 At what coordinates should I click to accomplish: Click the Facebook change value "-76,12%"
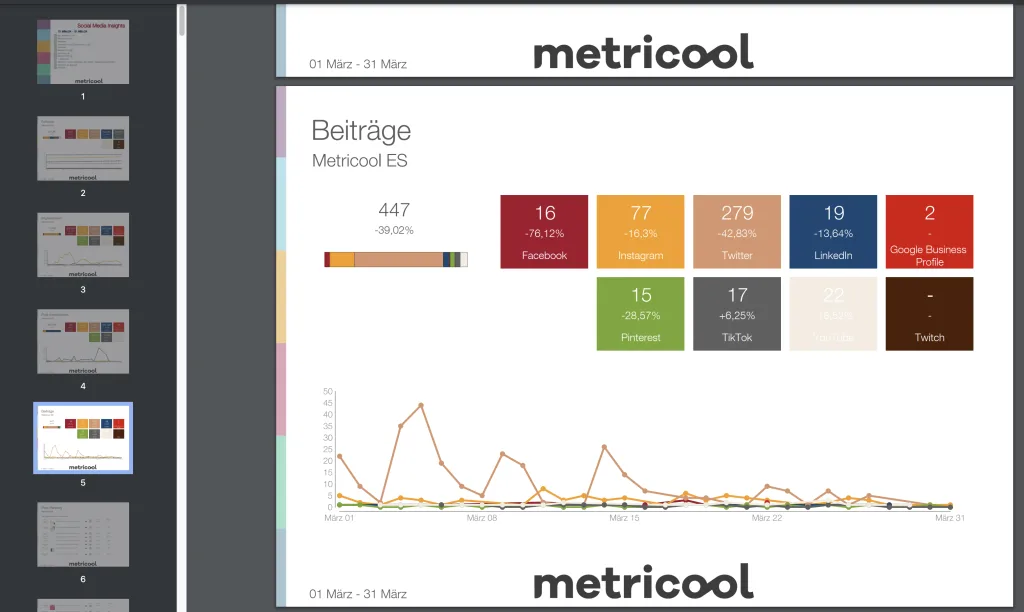544,233
